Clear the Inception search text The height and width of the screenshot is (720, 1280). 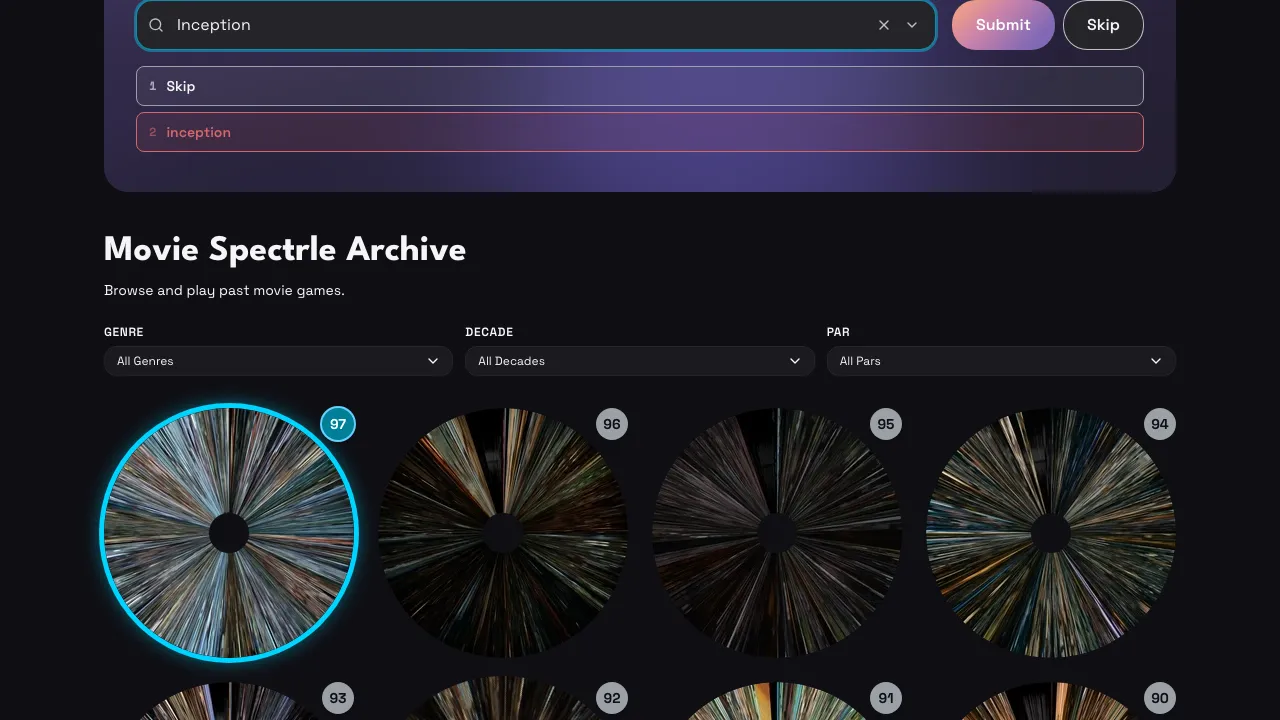(884, 25)
